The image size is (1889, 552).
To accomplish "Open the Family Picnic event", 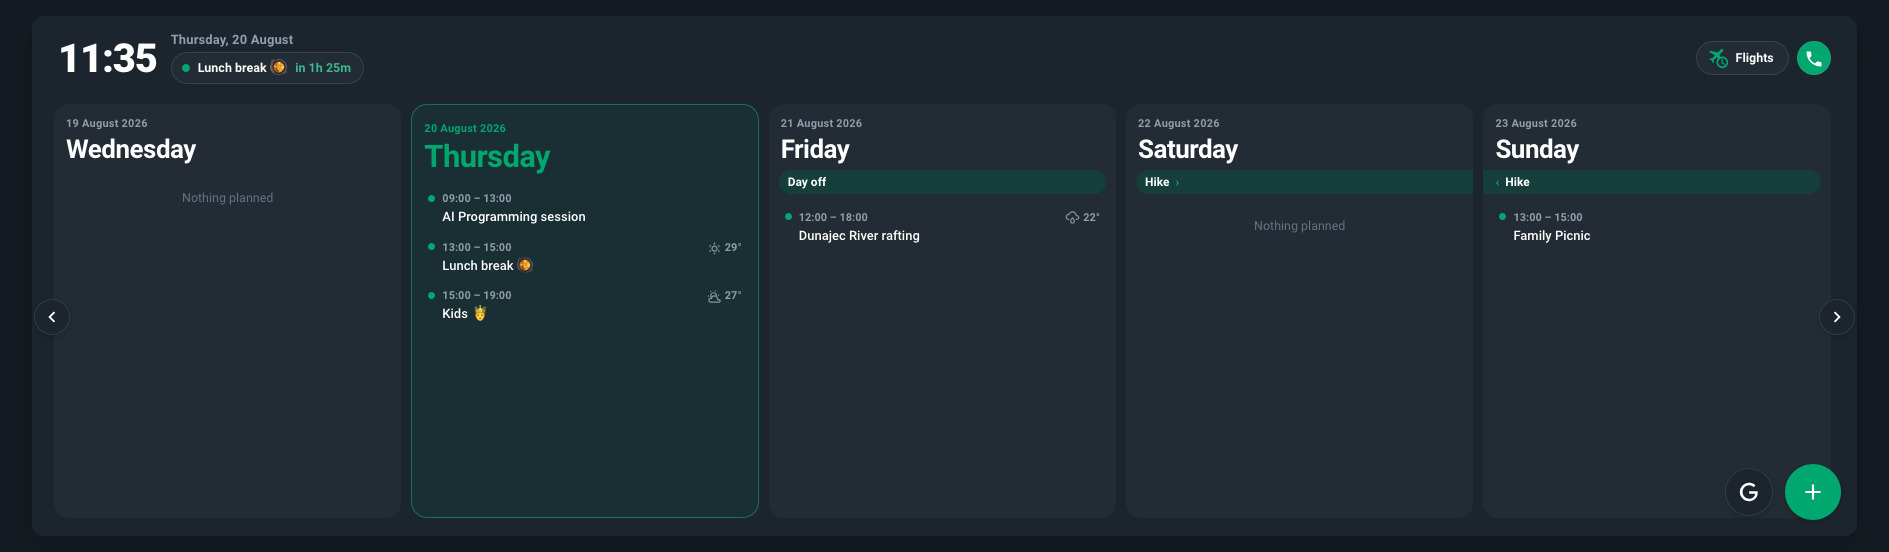I will click(1656, 227).
